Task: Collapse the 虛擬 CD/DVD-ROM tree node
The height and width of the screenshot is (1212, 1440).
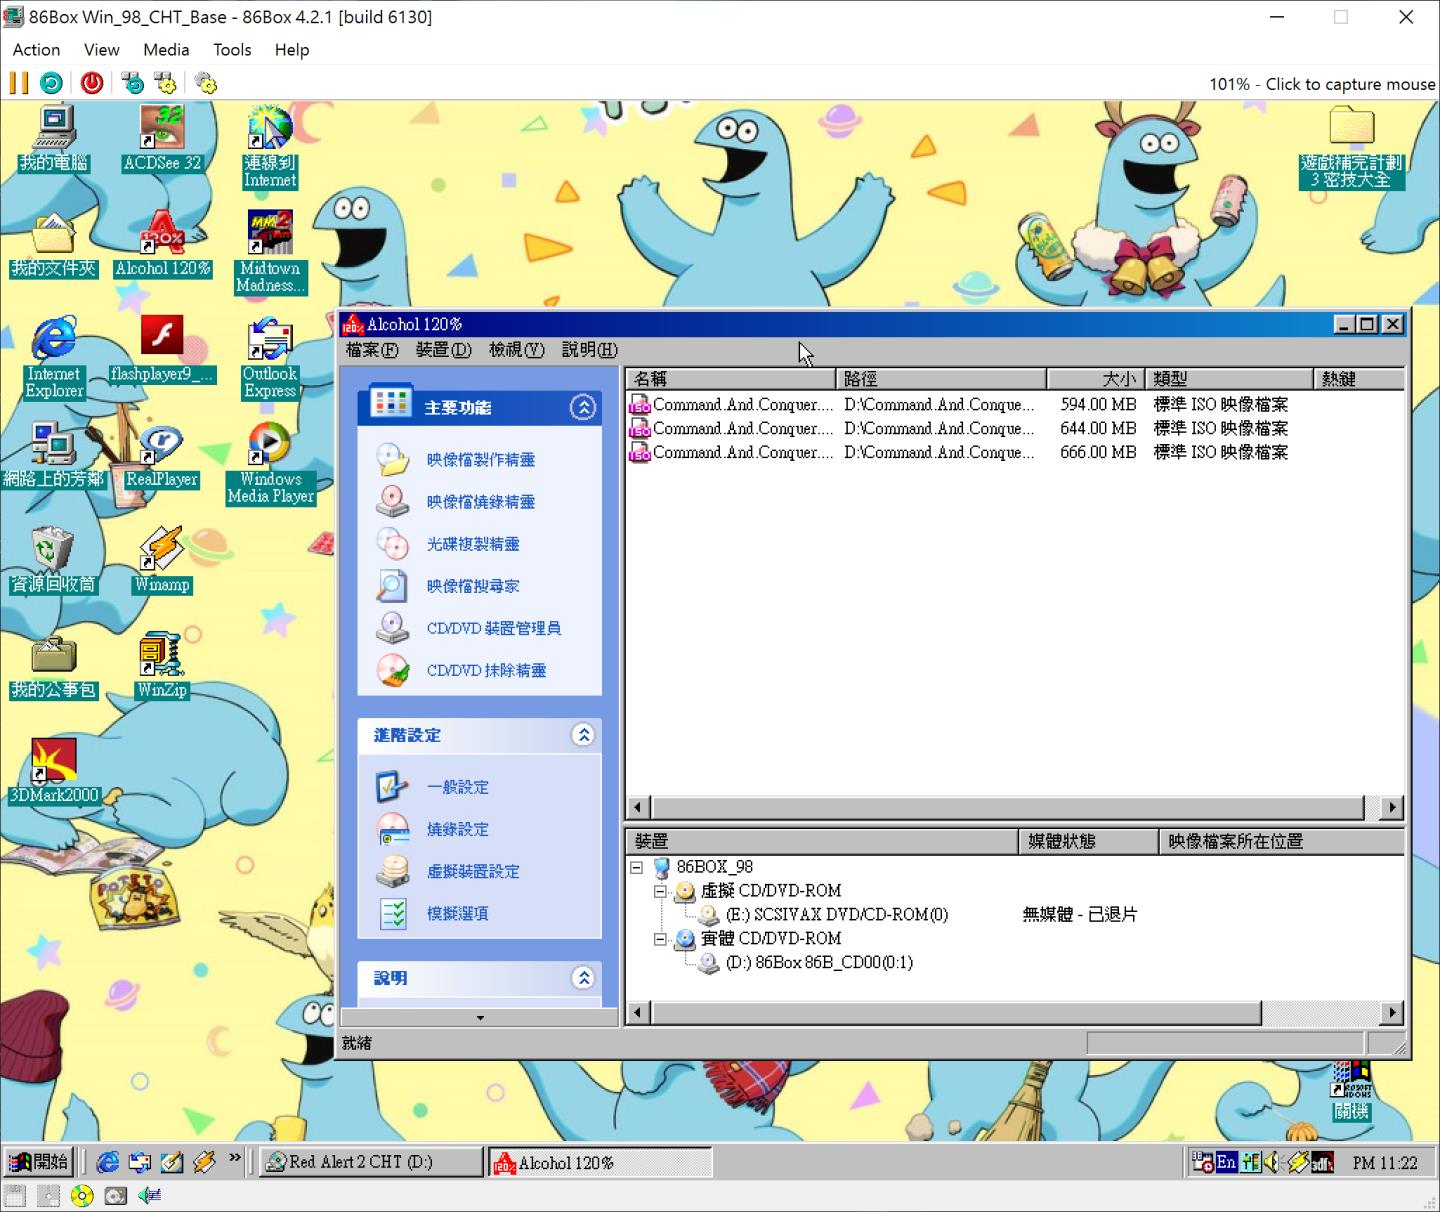Action: point(660,891)
